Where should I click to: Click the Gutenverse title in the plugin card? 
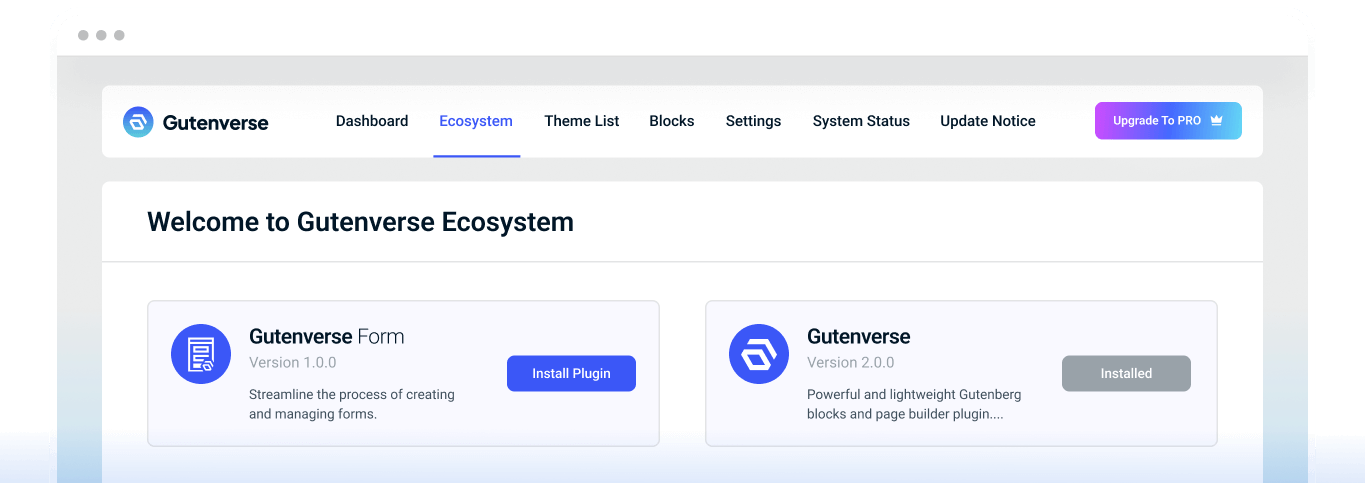pos(858,336)
